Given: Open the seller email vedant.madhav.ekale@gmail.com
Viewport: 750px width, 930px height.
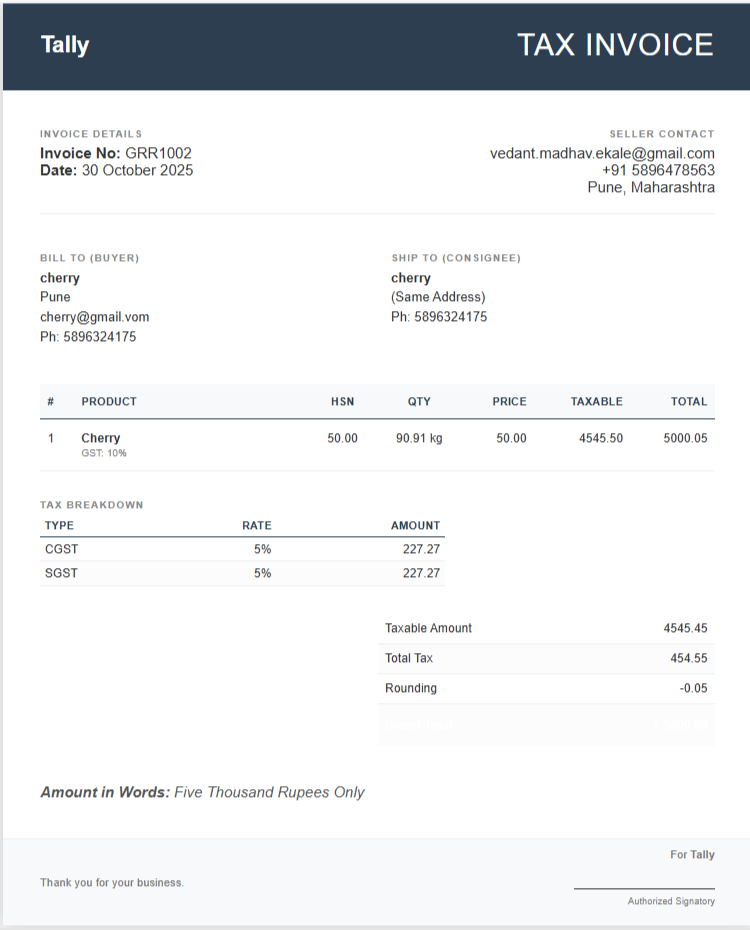Looking at the screenshot, I should tap(602, 153).
